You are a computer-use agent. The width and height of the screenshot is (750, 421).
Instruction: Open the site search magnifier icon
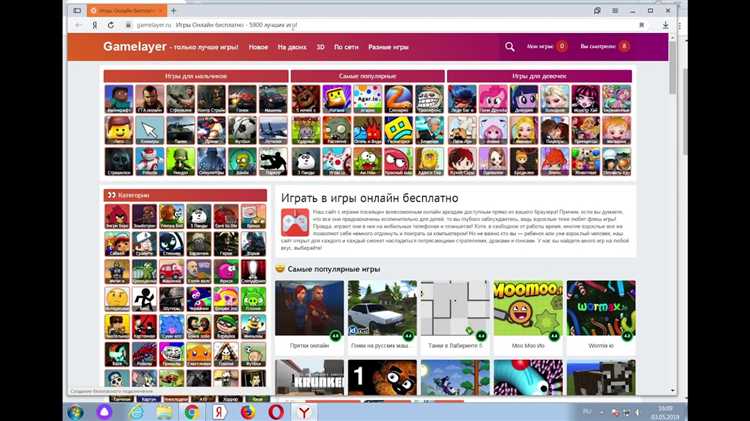click(509, 46)
